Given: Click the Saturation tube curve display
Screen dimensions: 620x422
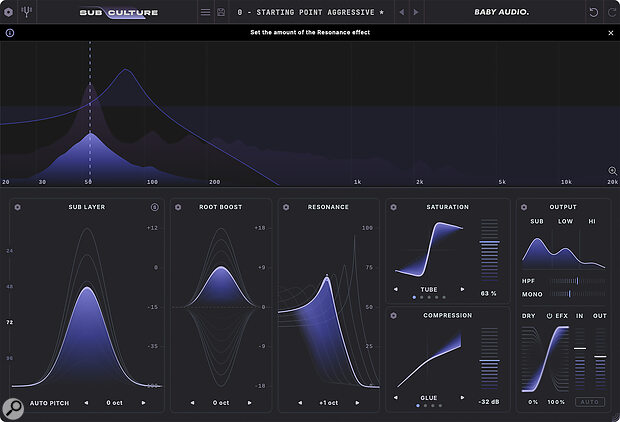Looking at the screenshot, I should pyautogui.click(x=429, y=249).
